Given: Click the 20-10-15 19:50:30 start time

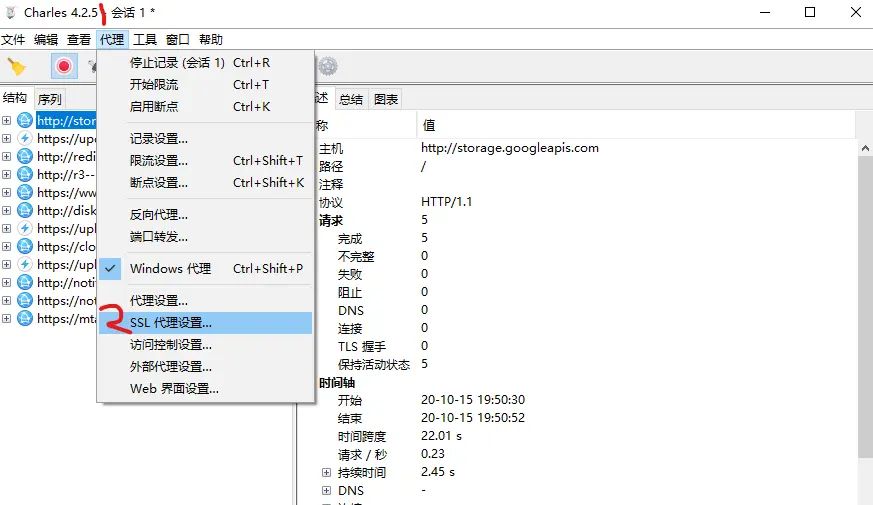Looking at the screenshot, I should (x=473, y=400).
